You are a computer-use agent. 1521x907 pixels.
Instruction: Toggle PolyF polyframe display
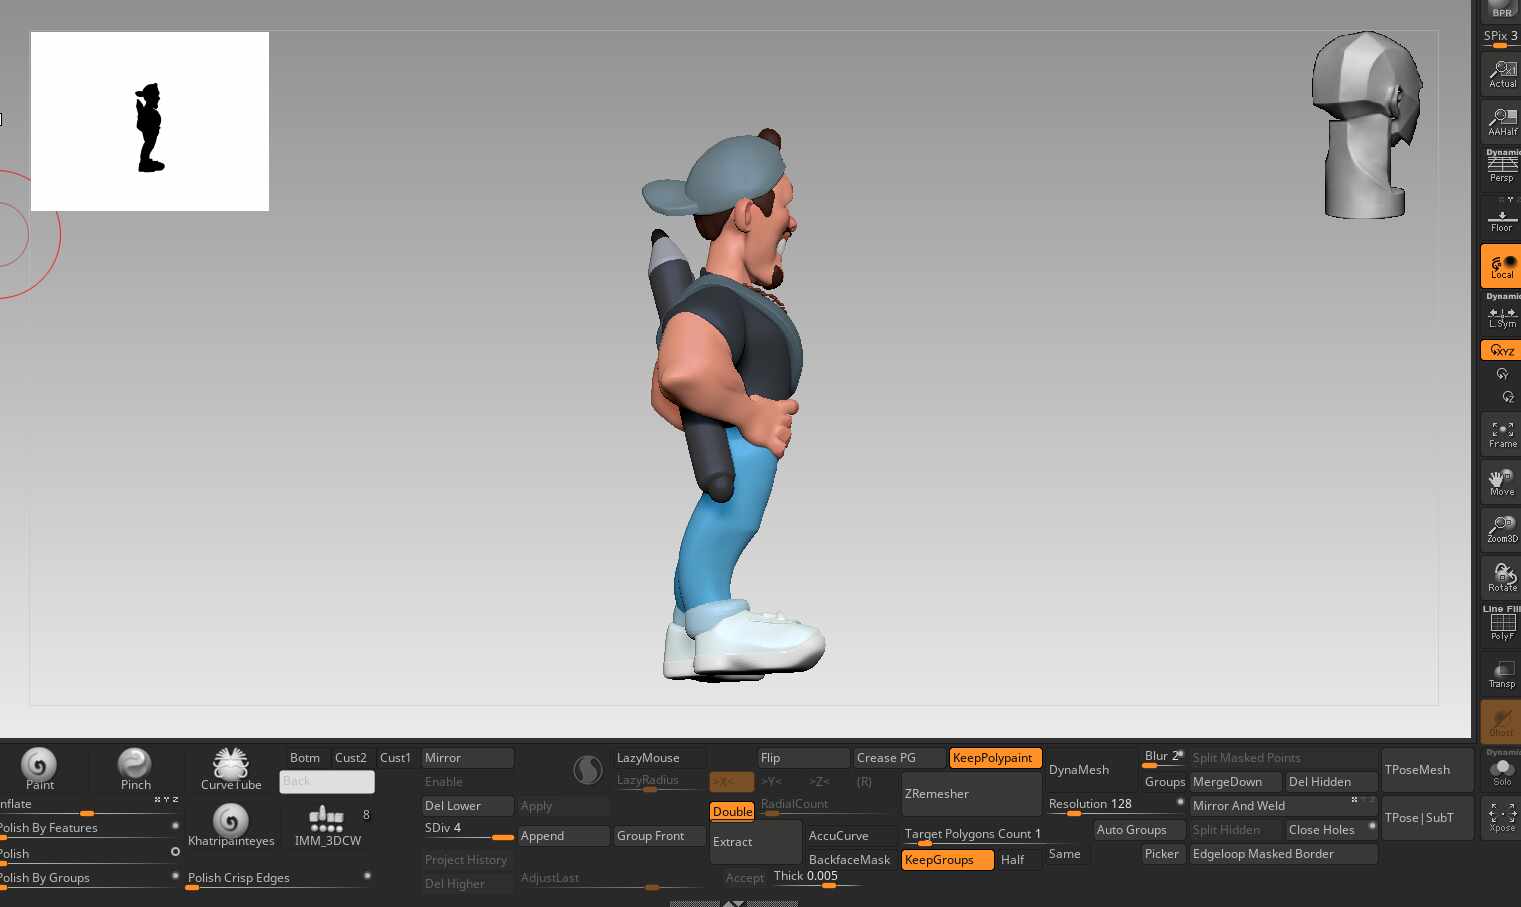point(1501,625)
